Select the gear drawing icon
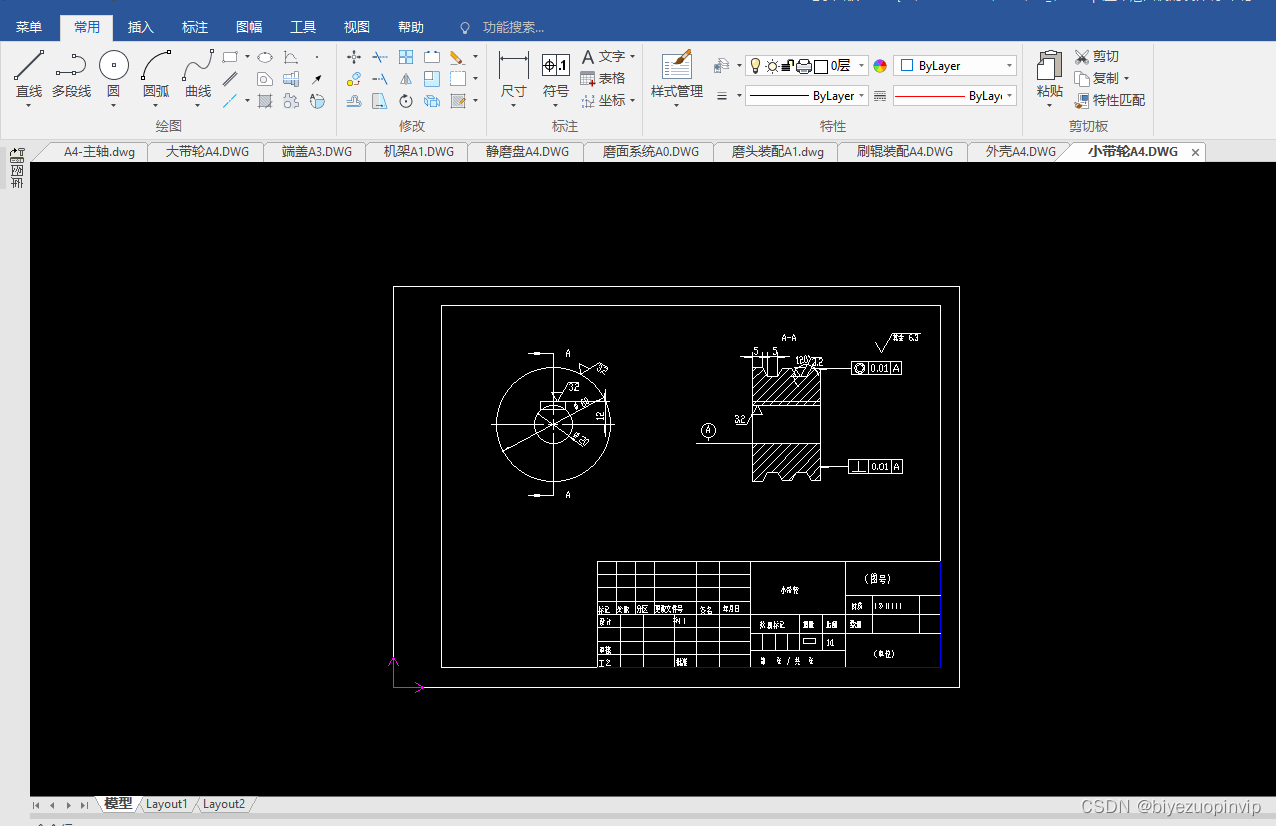The height and width of the screenshot is (826, 1276). click(x=291, y=101)
